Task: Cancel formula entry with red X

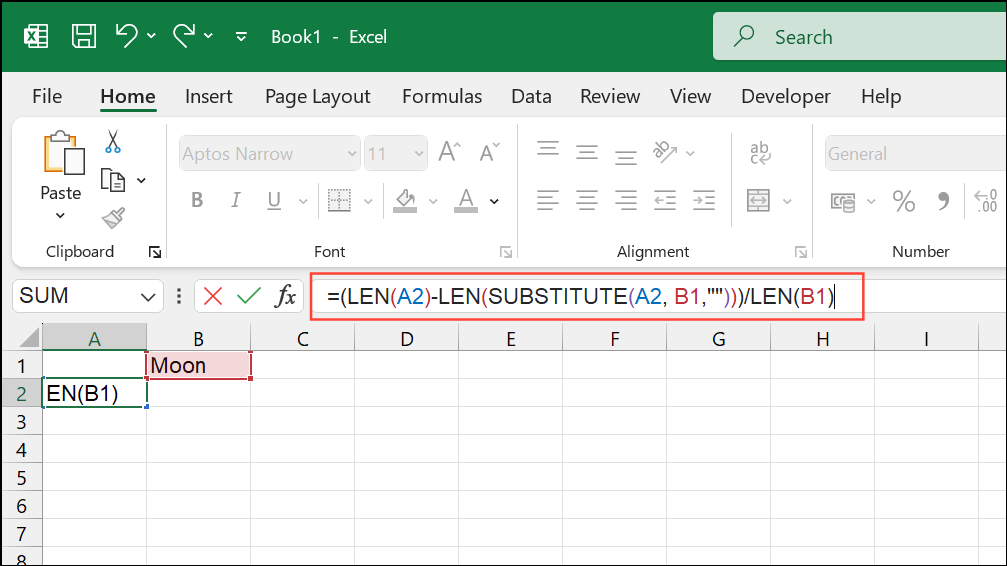Action: point(213,296)
